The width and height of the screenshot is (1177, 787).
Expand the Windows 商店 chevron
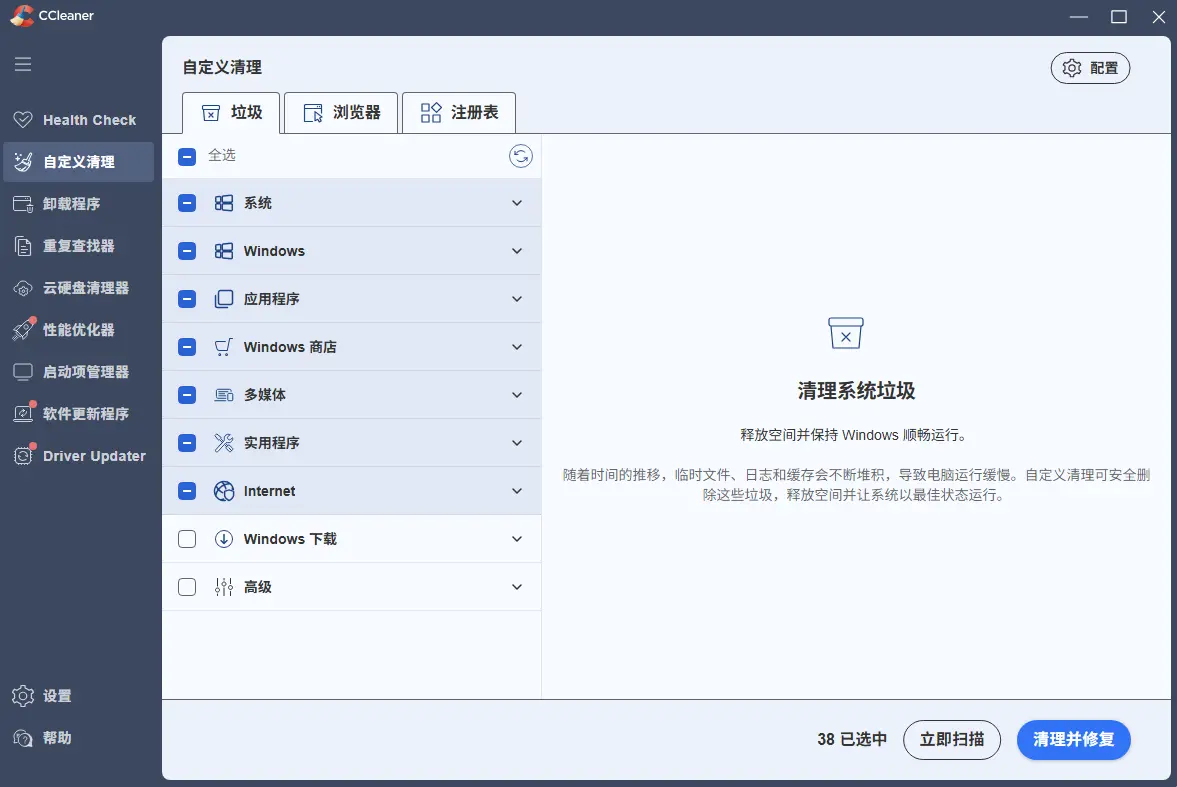(517, 348)
